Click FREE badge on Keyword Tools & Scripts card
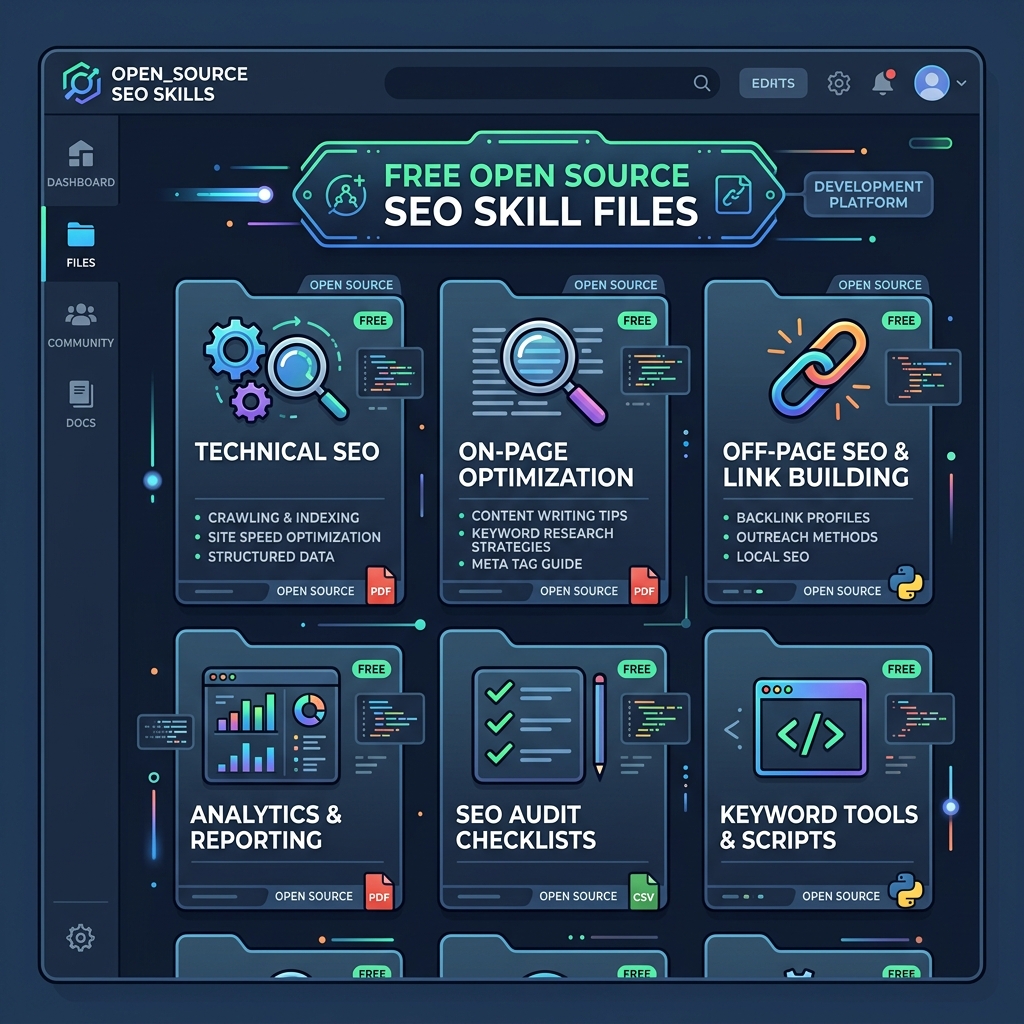 click(901, 669)
